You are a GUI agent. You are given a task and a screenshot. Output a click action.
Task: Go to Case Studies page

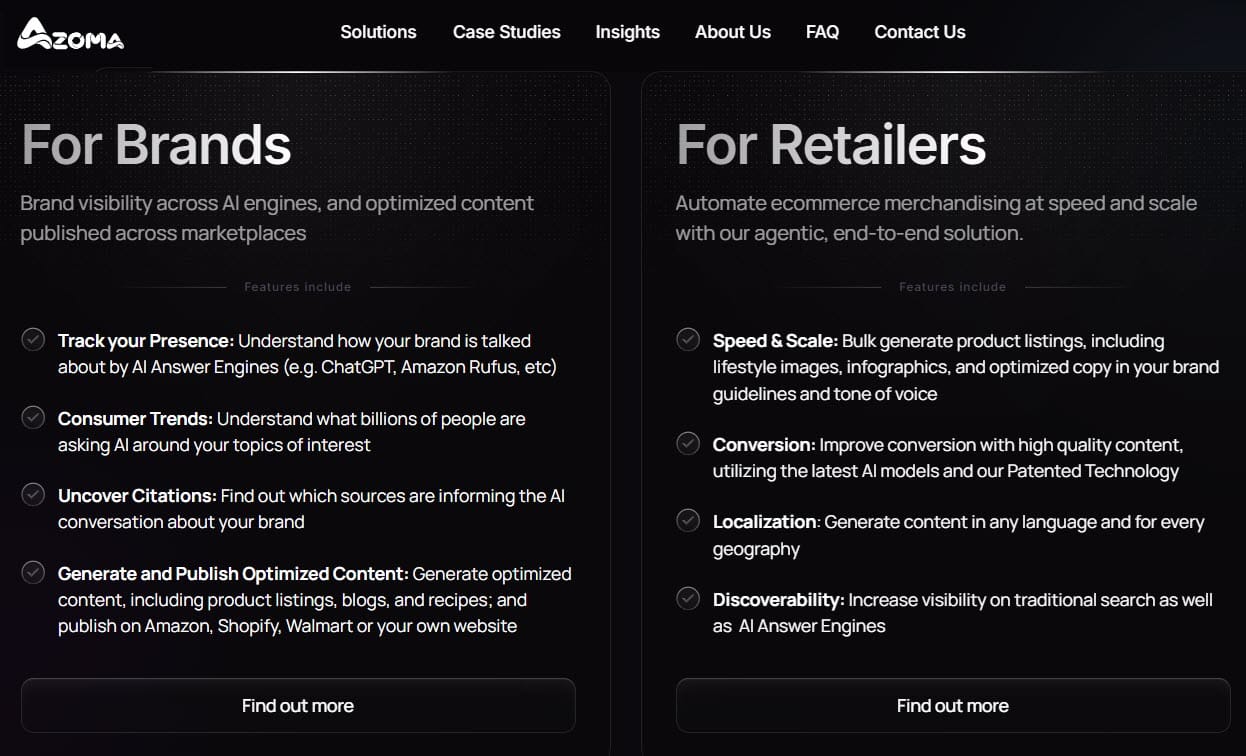(506, 32)
